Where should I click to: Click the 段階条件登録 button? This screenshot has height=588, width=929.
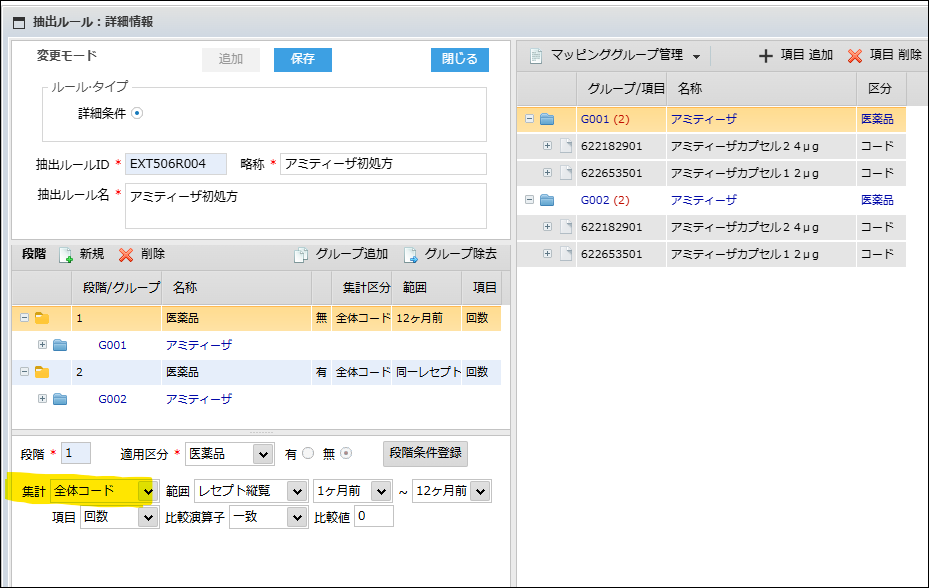pos(425,453)
